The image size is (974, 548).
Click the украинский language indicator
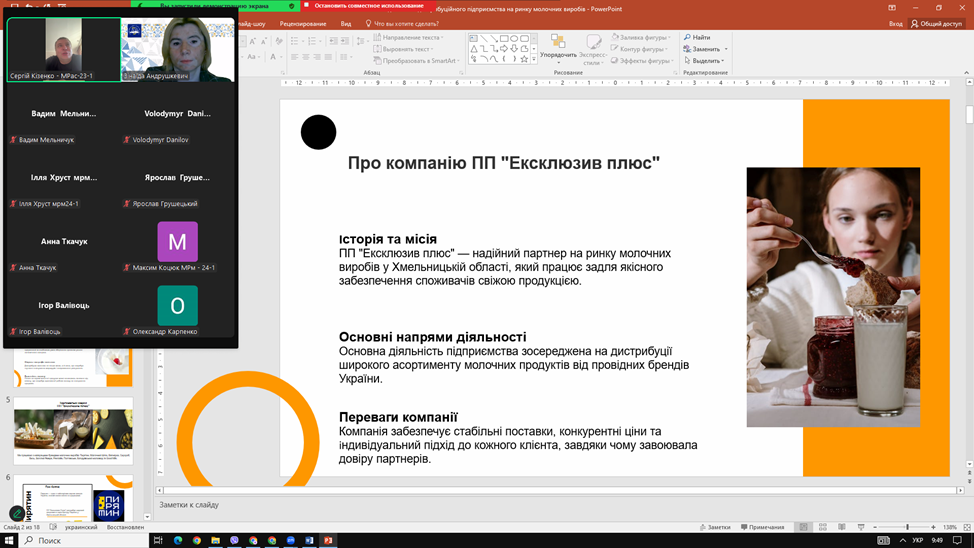[x=81, y=527]
